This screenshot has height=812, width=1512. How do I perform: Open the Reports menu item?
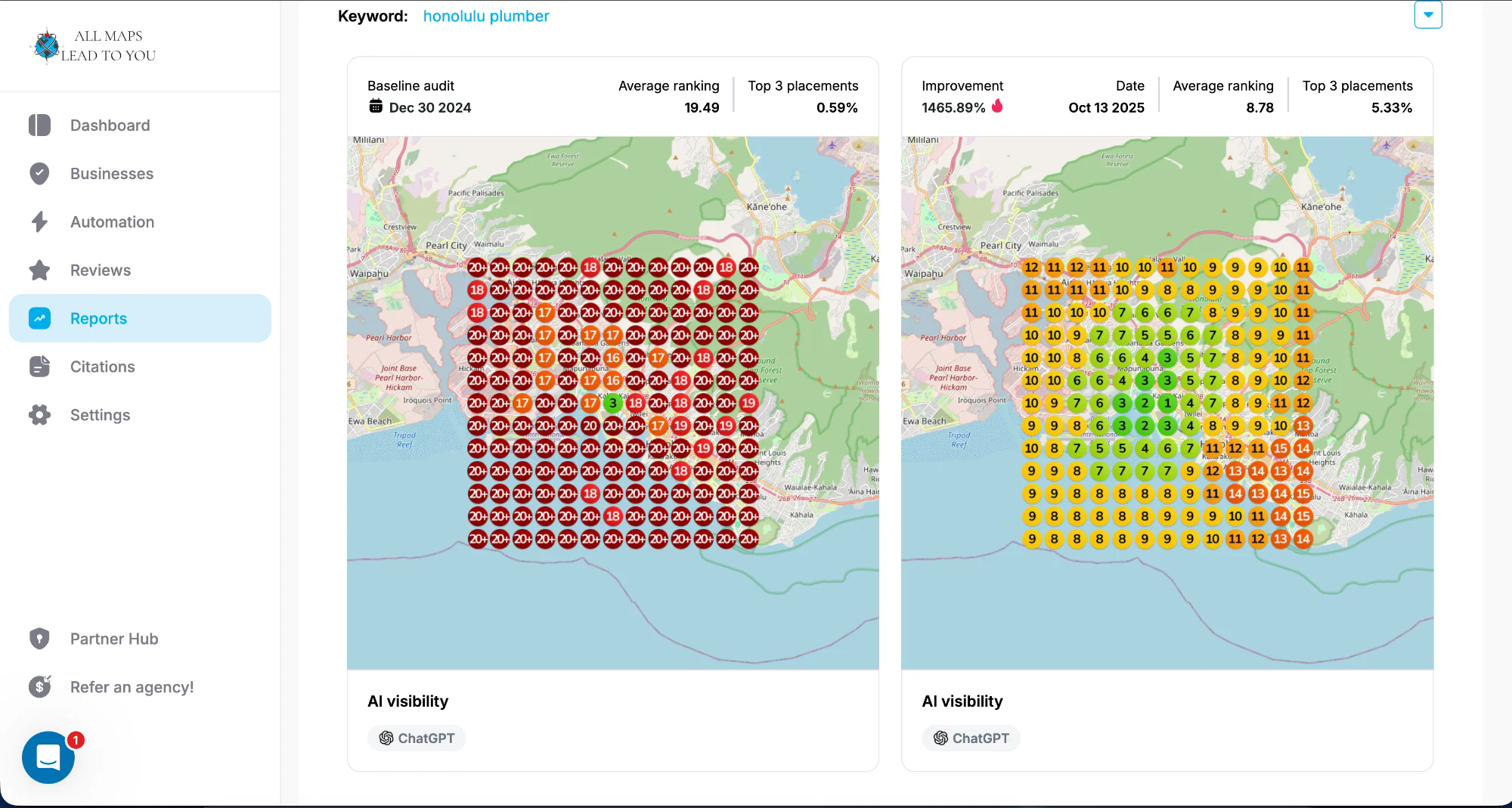98,319
